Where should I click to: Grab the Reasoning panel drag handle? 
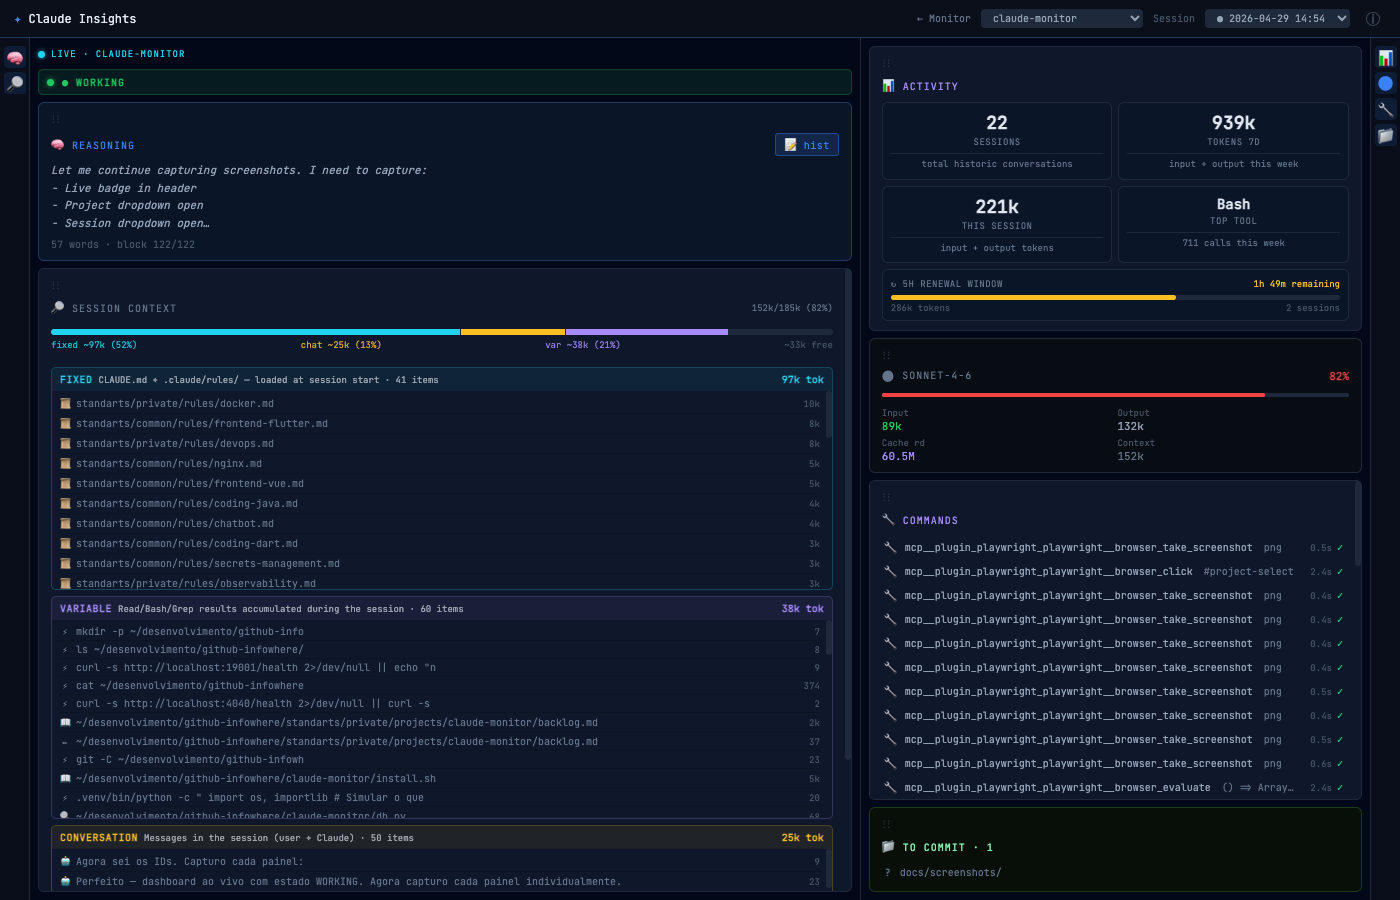tap(56, 119)
